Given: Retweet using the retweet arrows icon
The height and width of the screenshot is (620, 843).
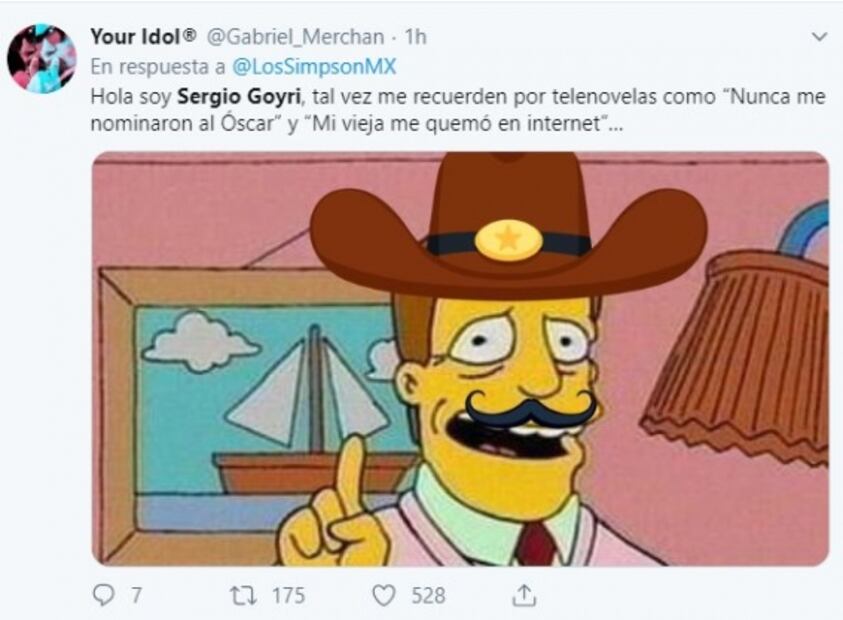Looking at the screenshot, I should pyautogui.click(x=244, y=596).
